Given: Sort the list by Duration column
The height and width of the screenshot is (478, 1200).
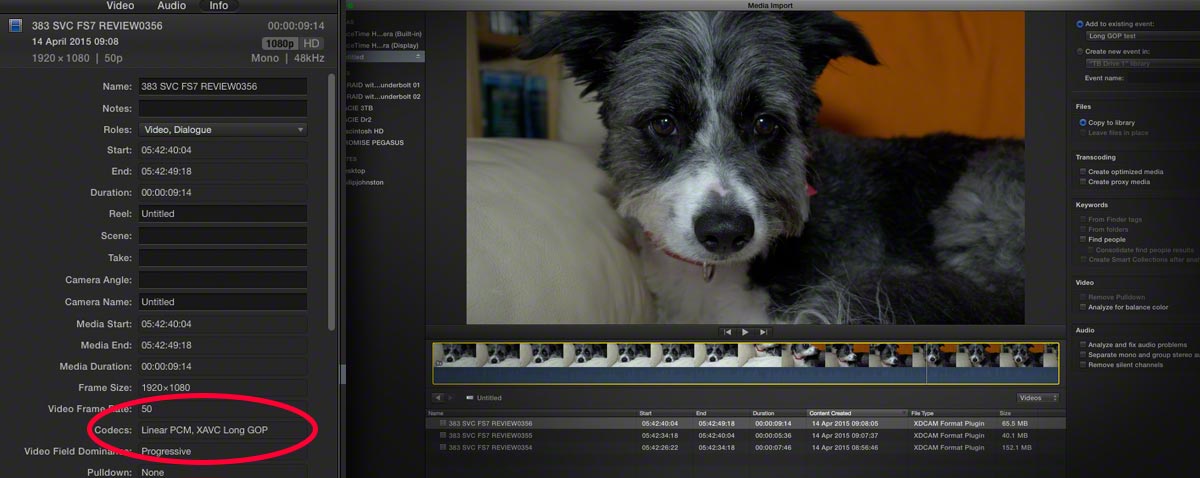Looking at the screenshot, I should pyautogui.click(x=778, y=413).
